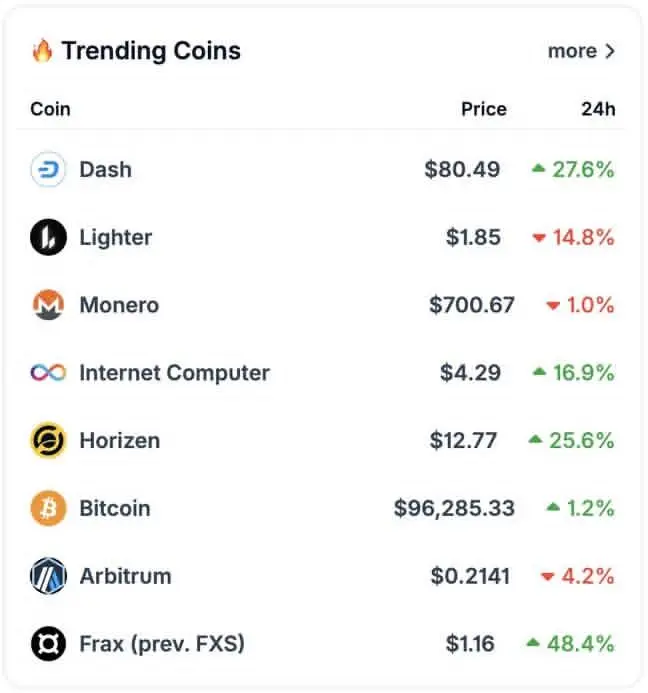
Task: Click the Internet Computer infinity logo
Action: click(48, 373)
